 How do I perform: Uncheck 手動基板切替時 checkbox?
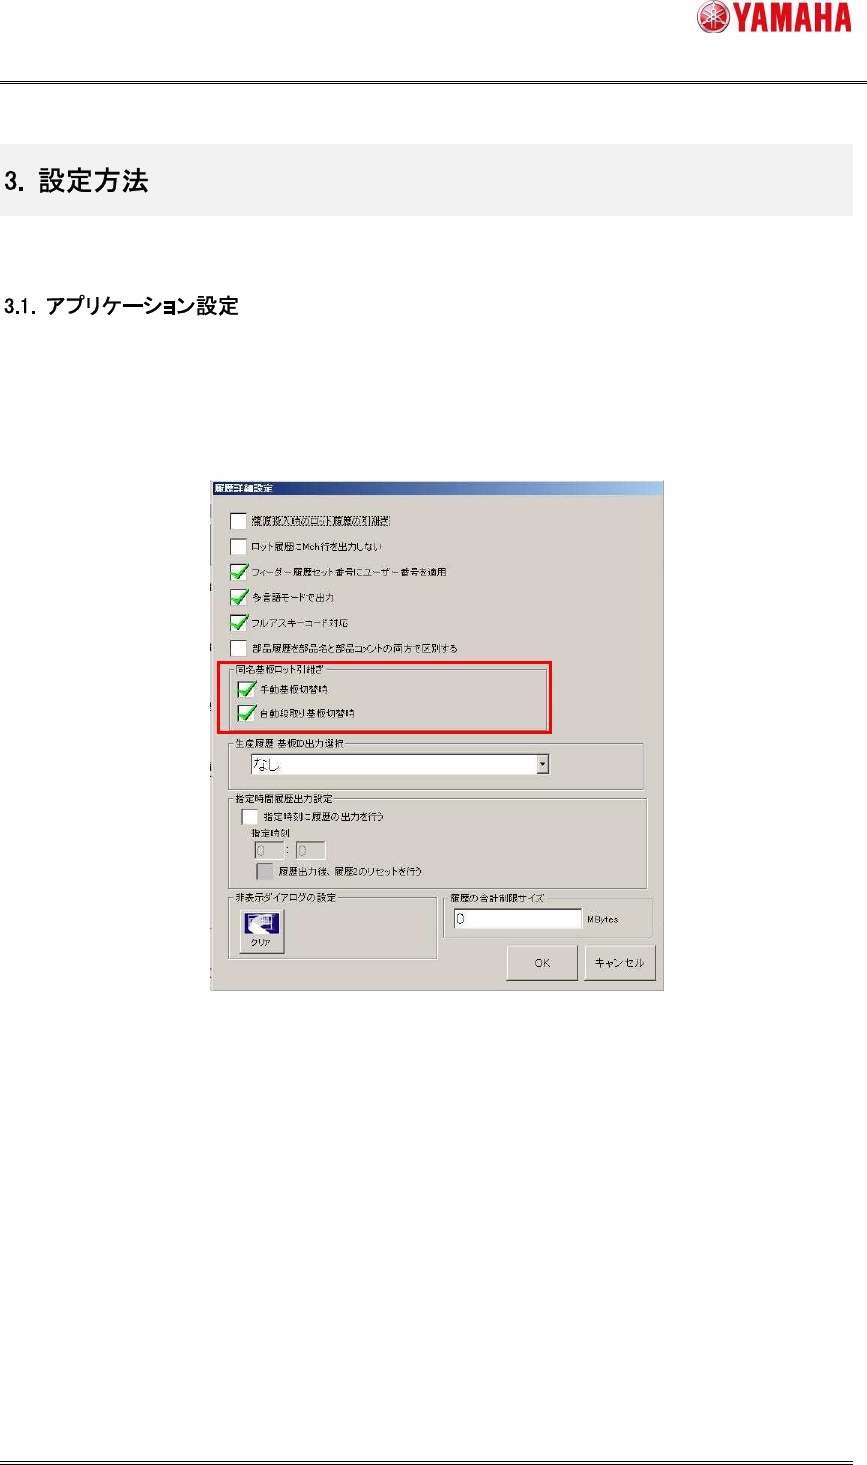(x=246, y=689)
